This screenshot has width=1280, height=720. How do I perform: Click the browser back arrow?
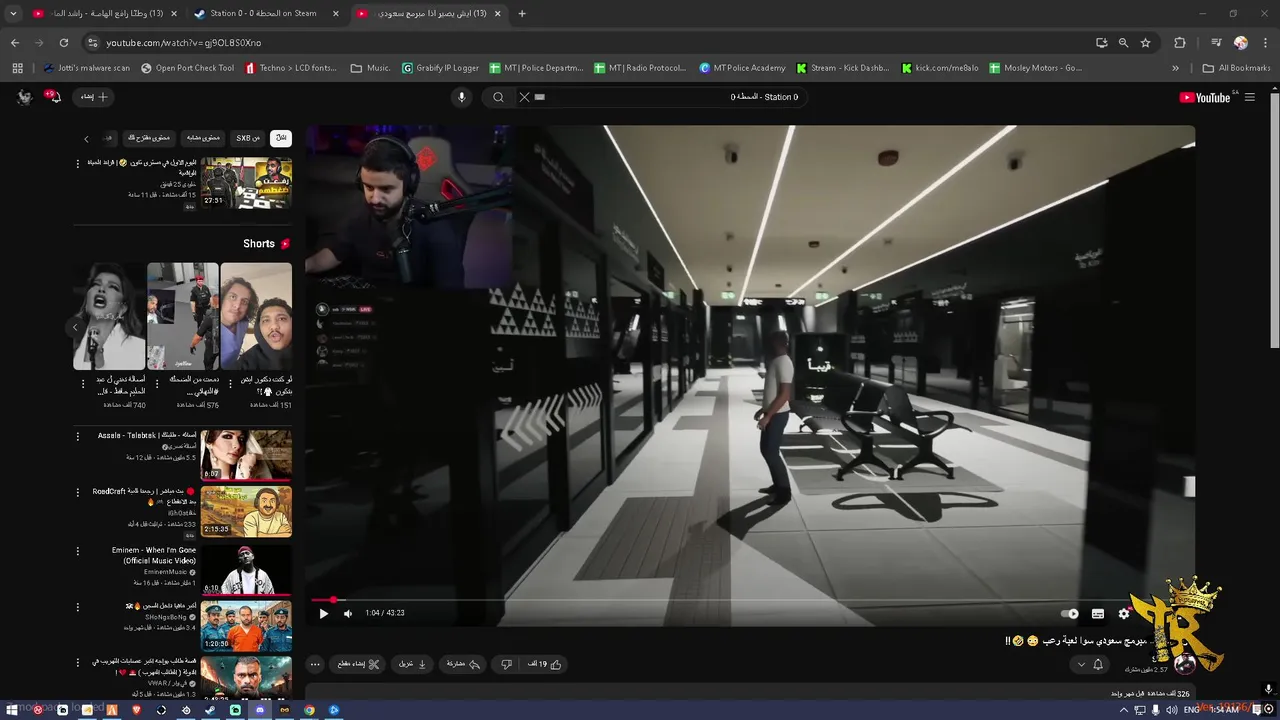coord(15,43)
